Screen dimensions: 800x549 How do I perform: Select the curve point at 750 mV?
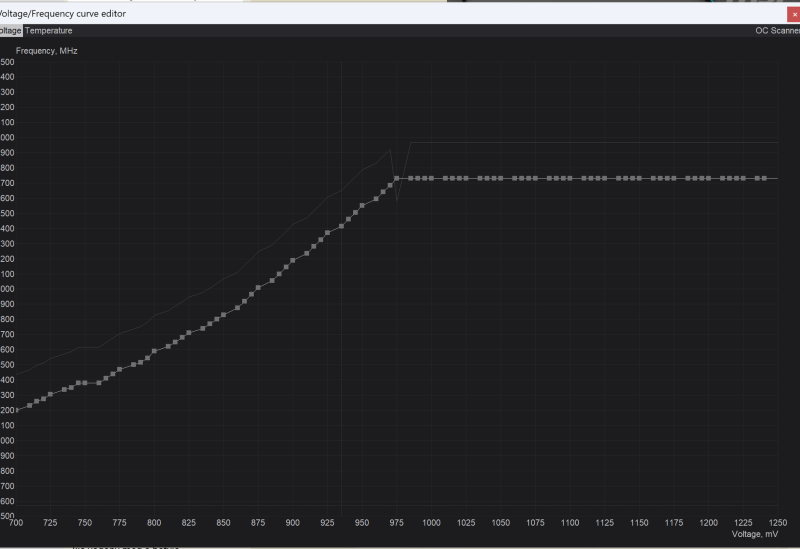(x=85, y=383)
